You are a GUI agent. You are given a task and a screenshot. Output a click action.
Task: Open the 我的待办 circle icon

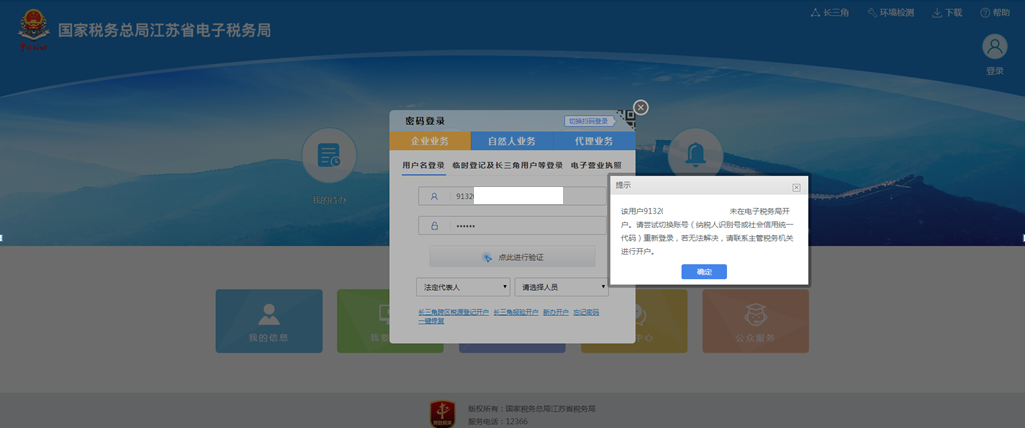click(329, 156)
